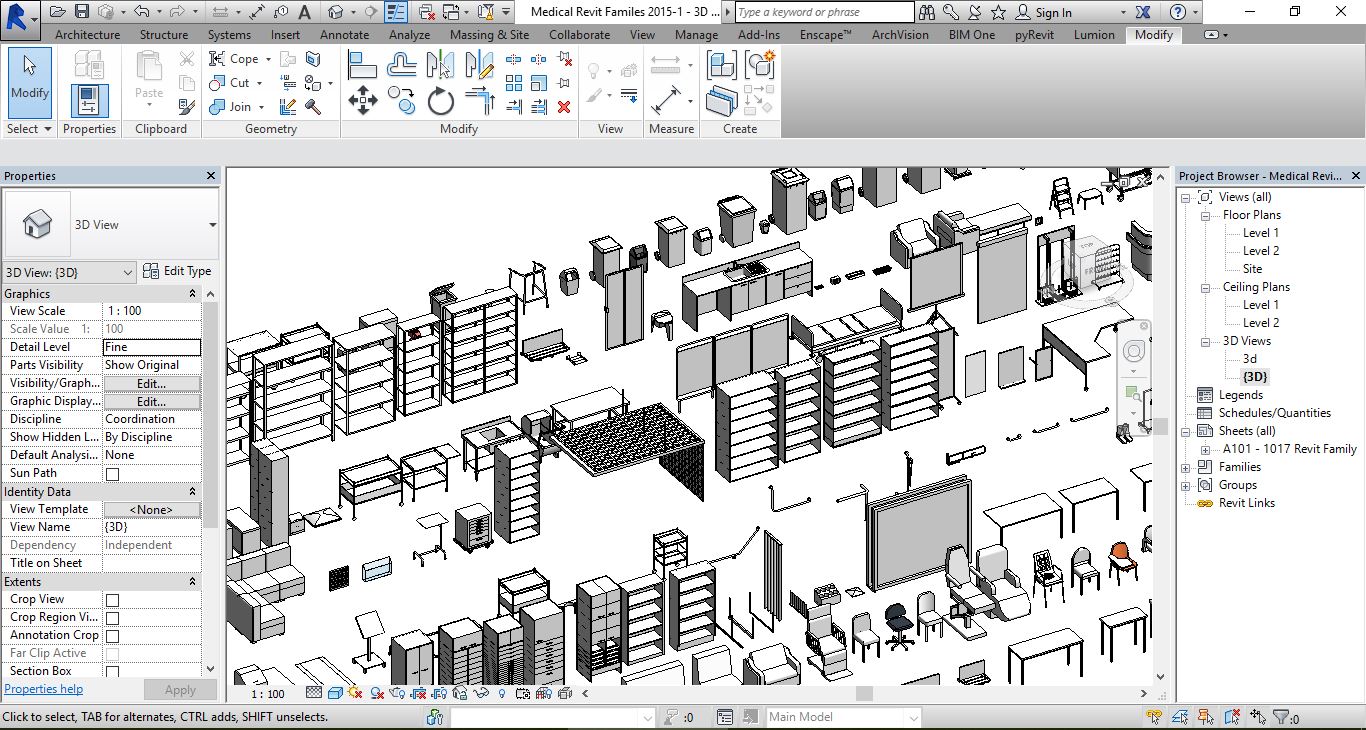The height and width of the screenshot is (730, 1366).
Task: Switch to the Massing & Site tab
Action: pos(489,34)
